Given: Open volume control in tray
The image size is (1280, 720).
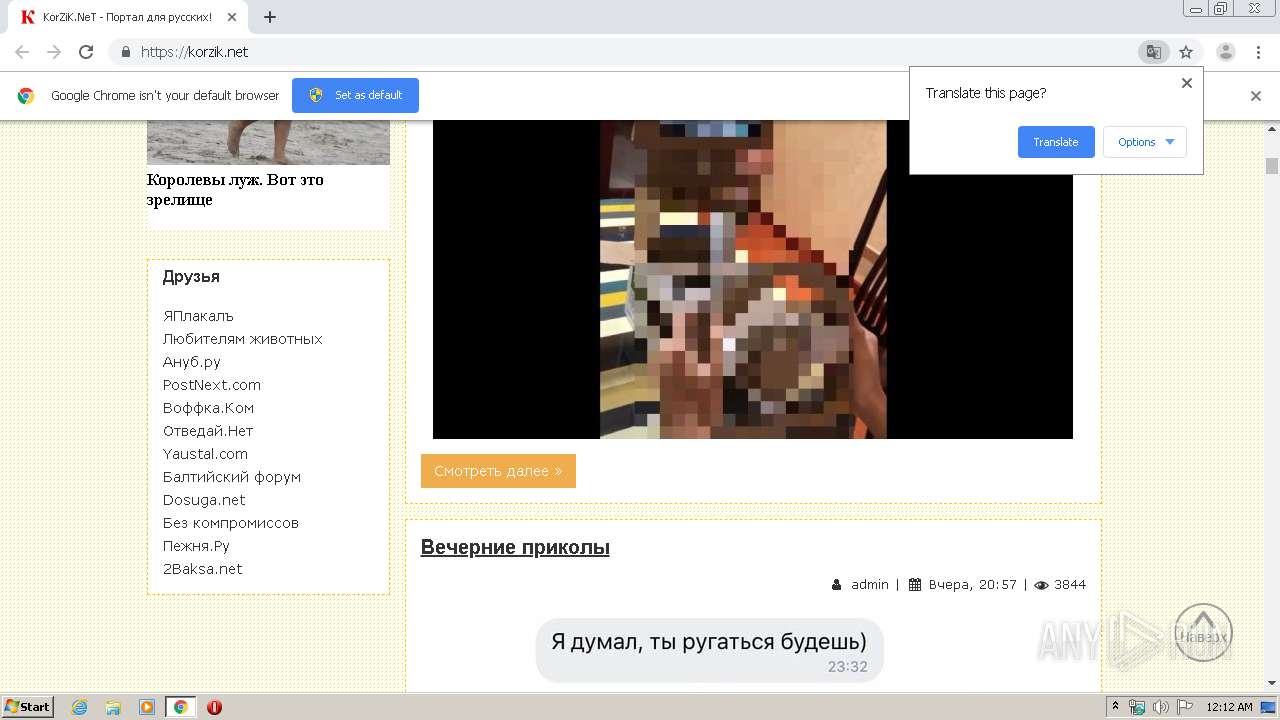Looking at the screenshot, I should tap(1161, 707).
